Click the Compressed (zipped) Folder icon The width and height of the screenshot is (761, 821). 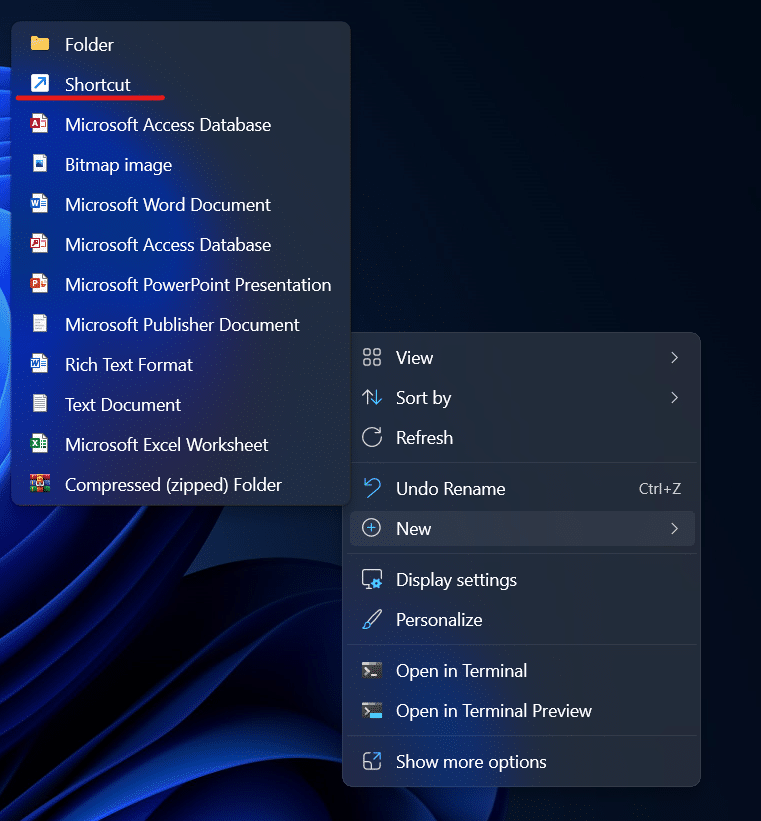(x=40, y=483)
